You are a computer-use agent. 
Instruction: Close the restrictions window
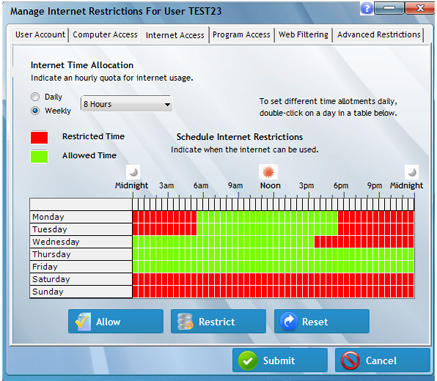[x=420, y=8]
